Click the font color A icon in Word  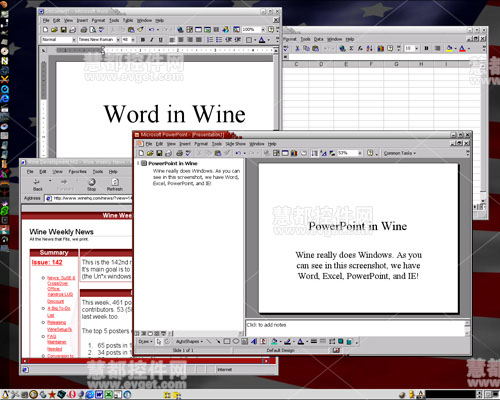click(x=262, y=40)
